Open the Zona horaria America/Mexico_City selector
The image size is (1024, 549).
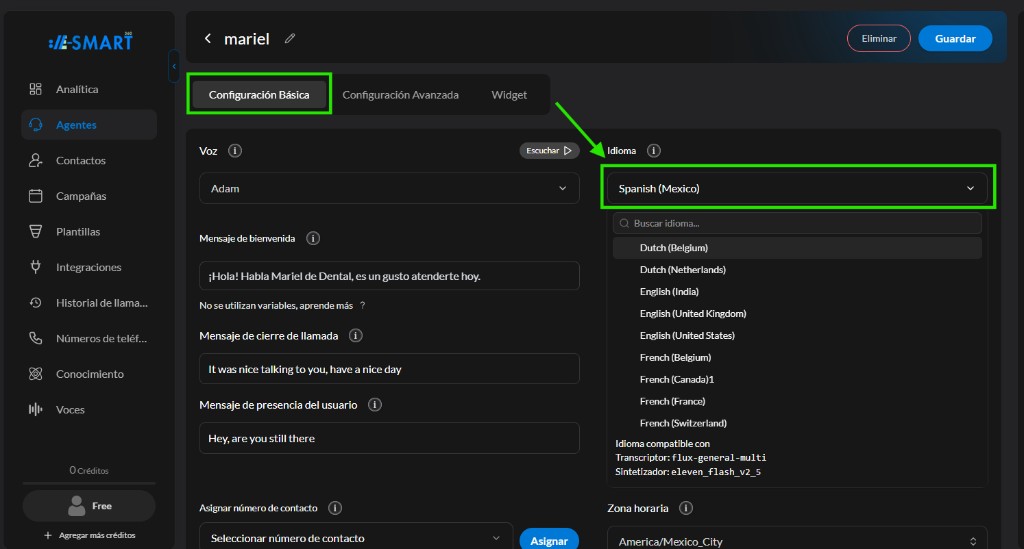point(797,541)
